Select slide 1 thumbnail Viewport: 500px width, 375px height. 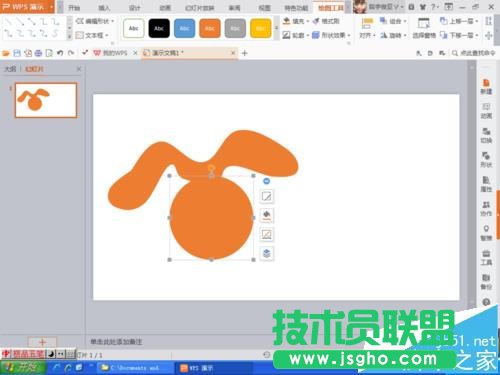(x=46, y=100)
